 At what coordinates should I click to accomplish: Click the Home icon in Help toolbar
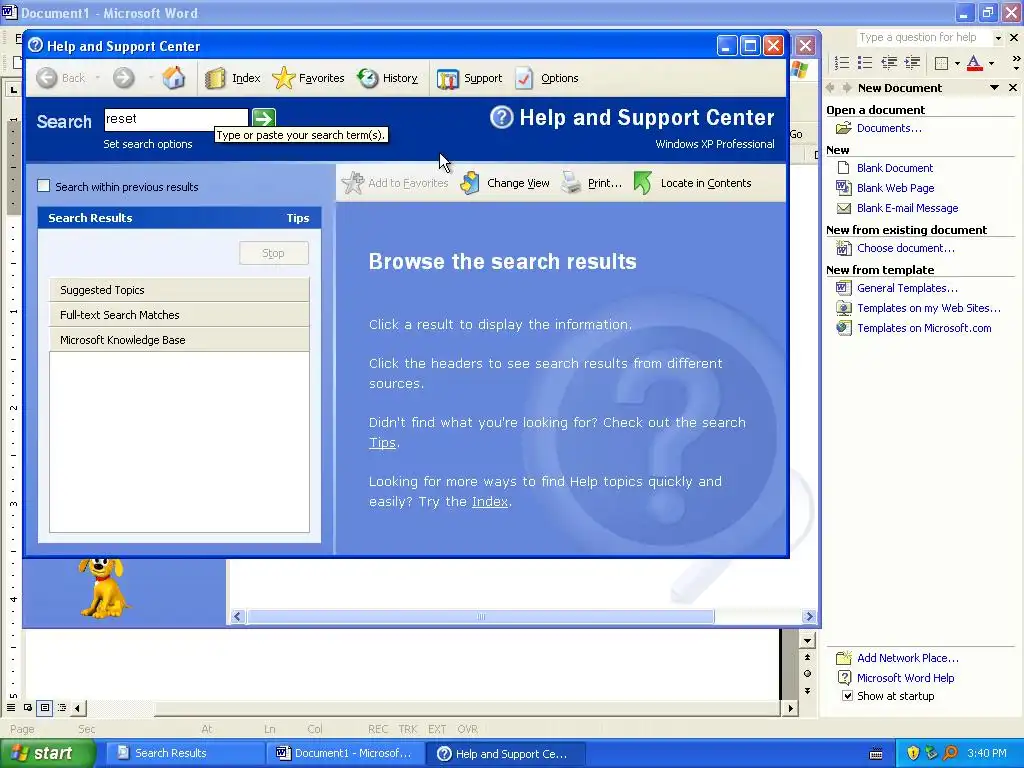click(x=174, y=78)
